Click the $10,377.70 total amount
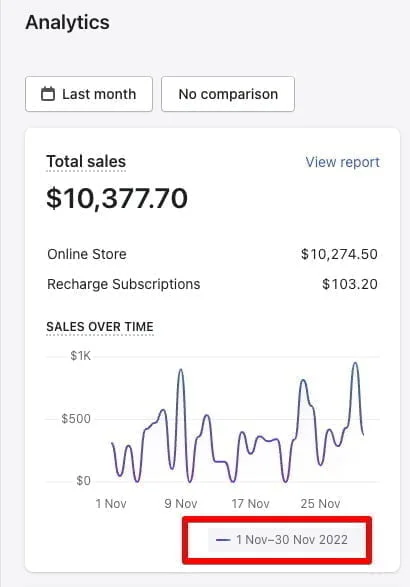The height and width of the screenshot is (587, 410). [117, 198]
